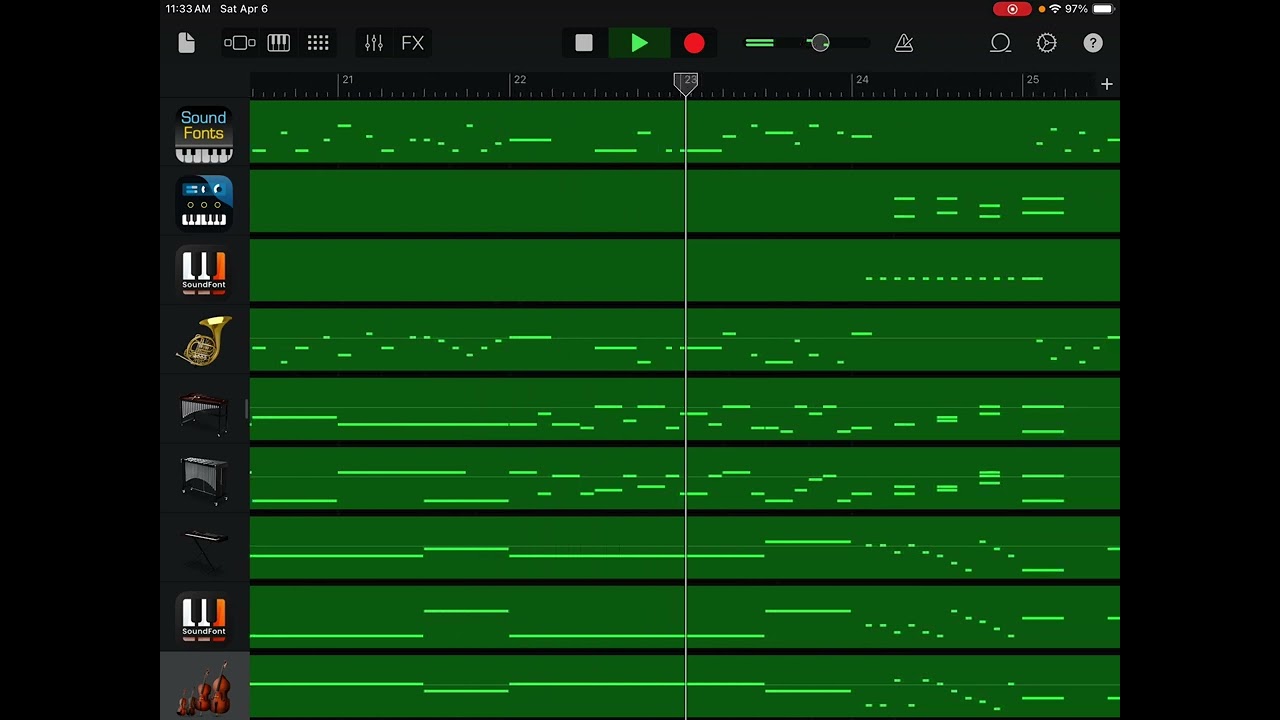Select the synth keyboard track region
Viewport: 1280px width, 720px height.
tap(685, 202)
